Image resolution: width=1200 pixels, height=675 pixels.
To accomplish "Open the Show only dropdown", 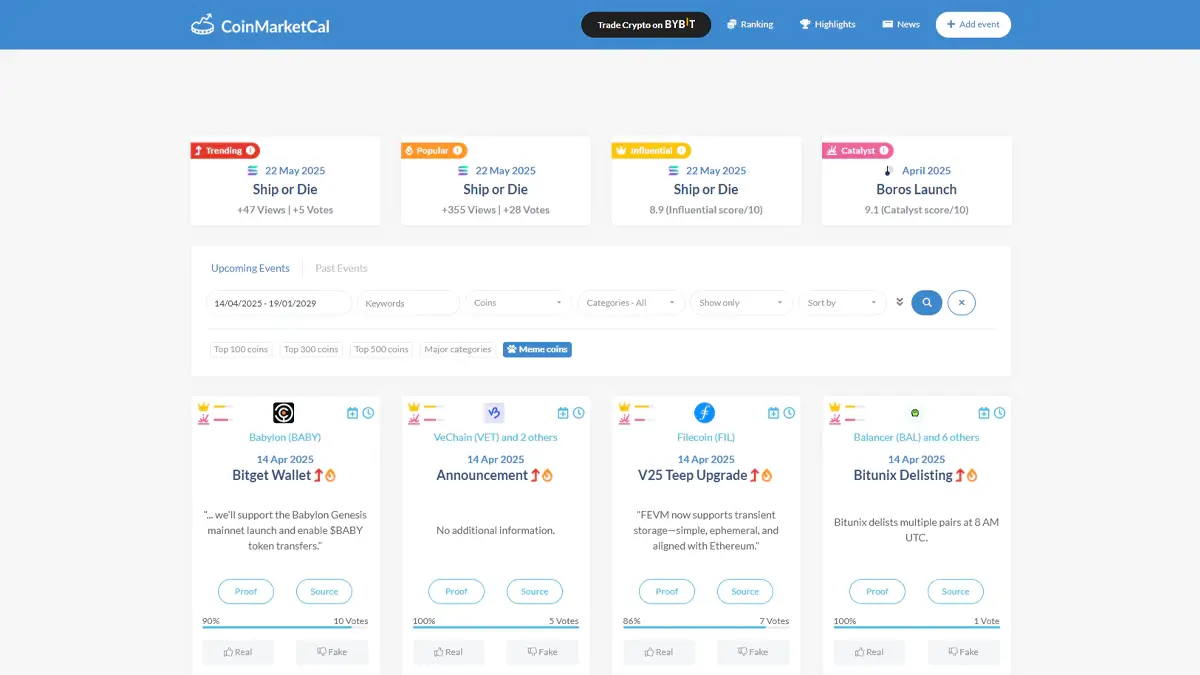I will (742, 303).
